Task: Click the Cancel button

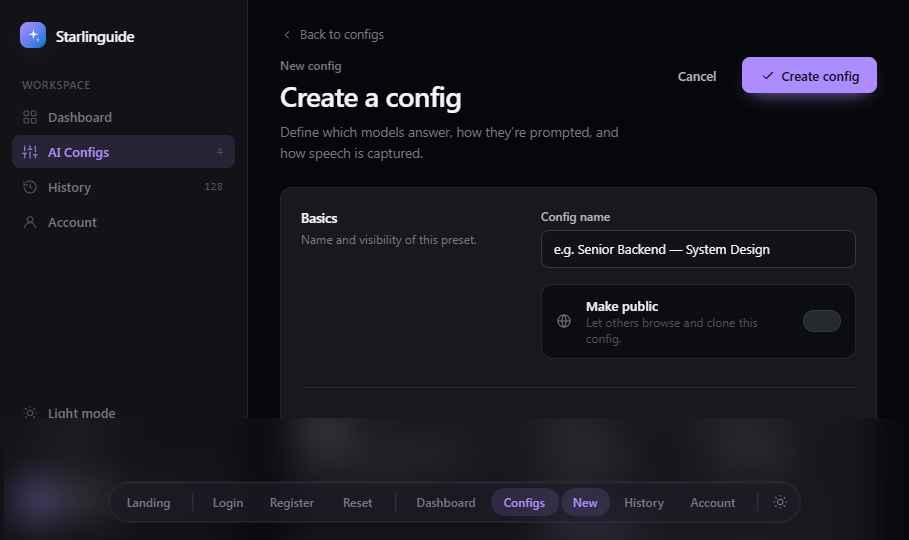Action: tap(697, 76)
